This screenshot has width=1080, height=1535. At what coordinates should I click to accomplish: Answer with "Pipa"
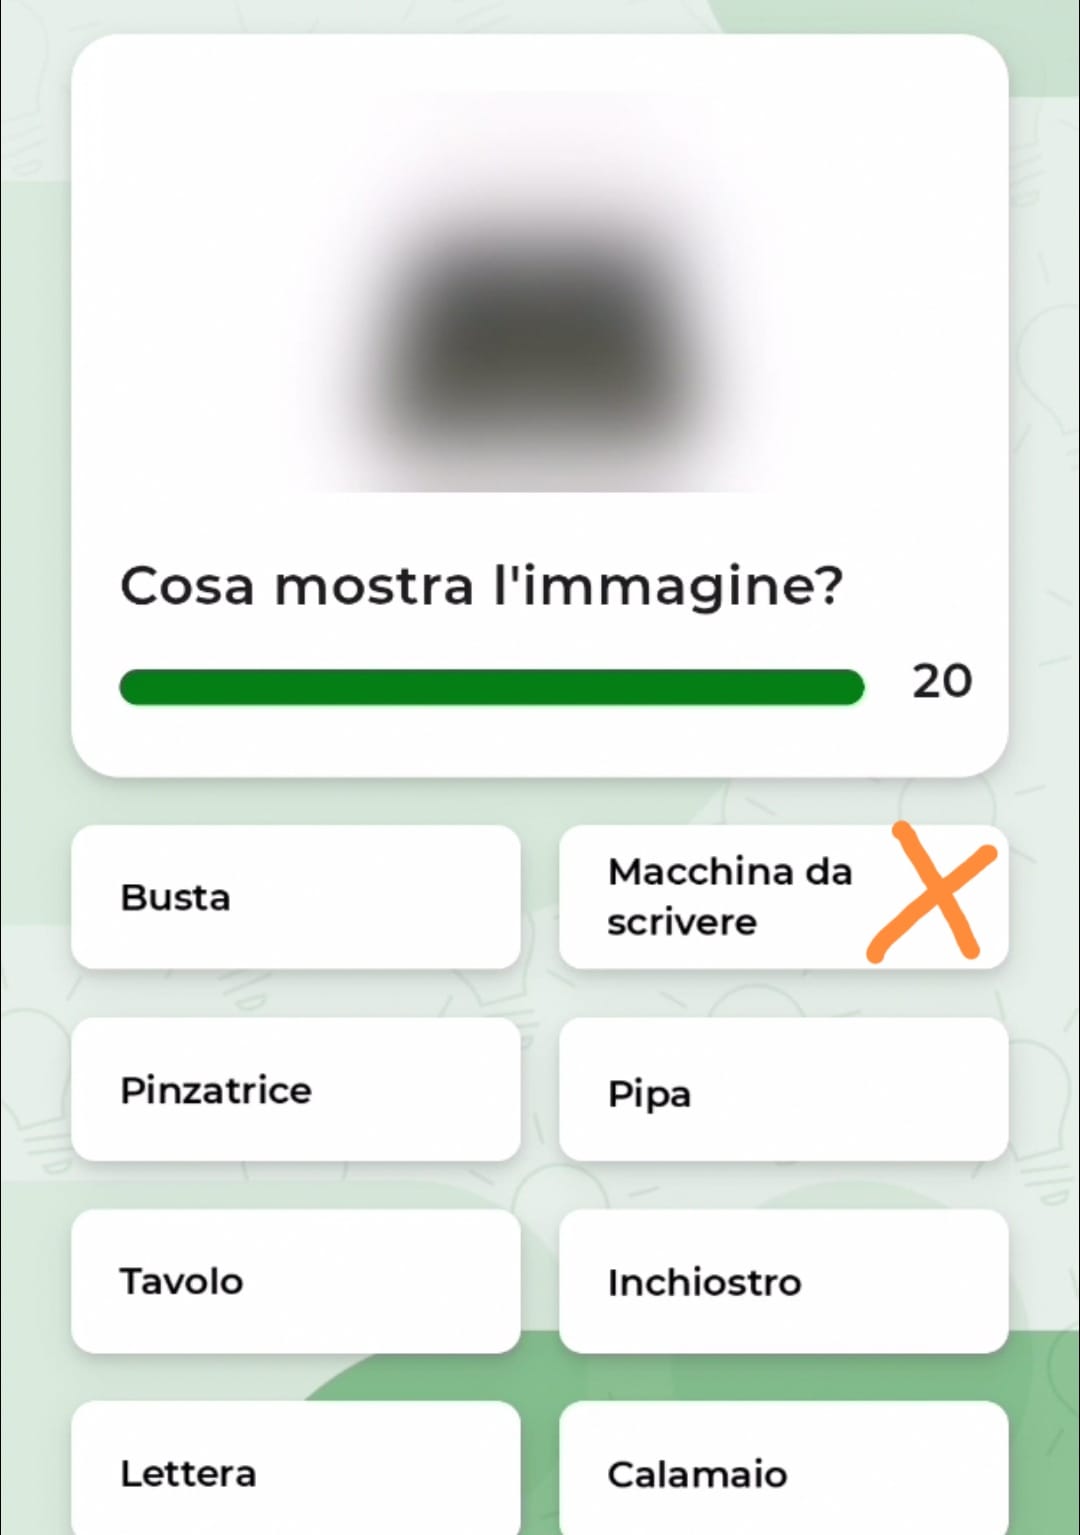(784, 1089)
